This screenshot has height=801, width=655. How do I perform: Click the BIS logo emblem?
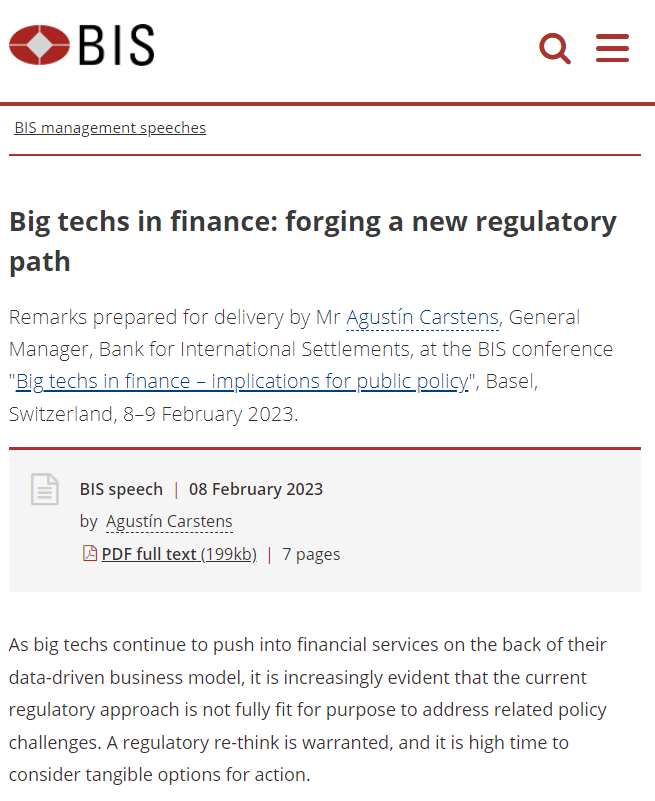coord(39,45)
